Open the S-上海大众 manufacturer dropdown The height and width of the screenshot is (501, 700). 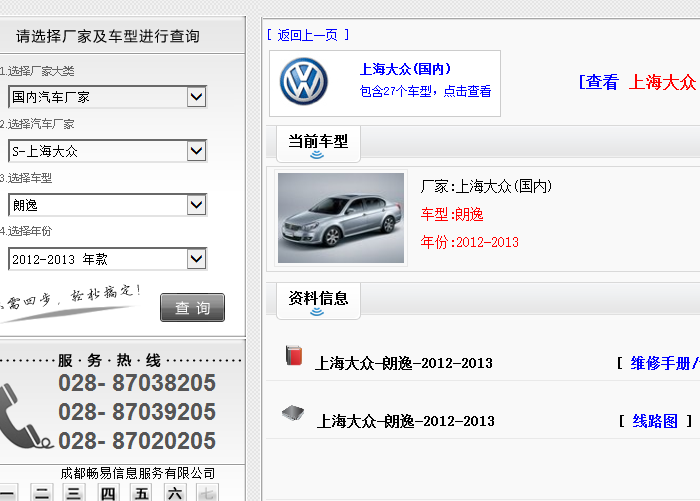coord(107,151)
